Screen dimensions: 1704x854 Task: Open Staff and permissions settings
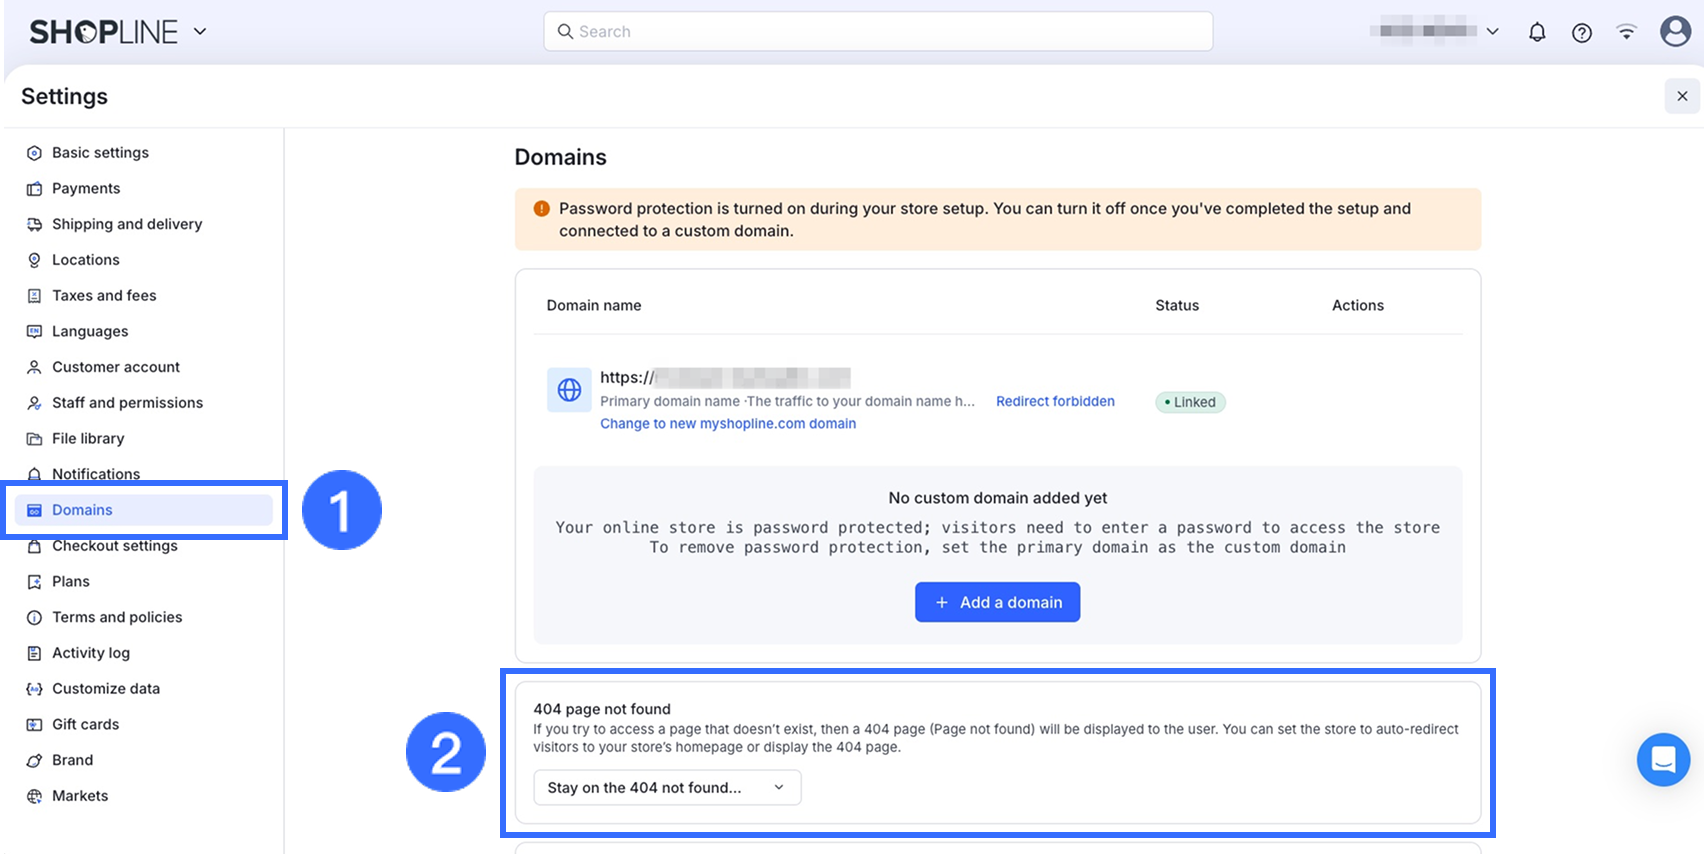[x=127, y=403]
